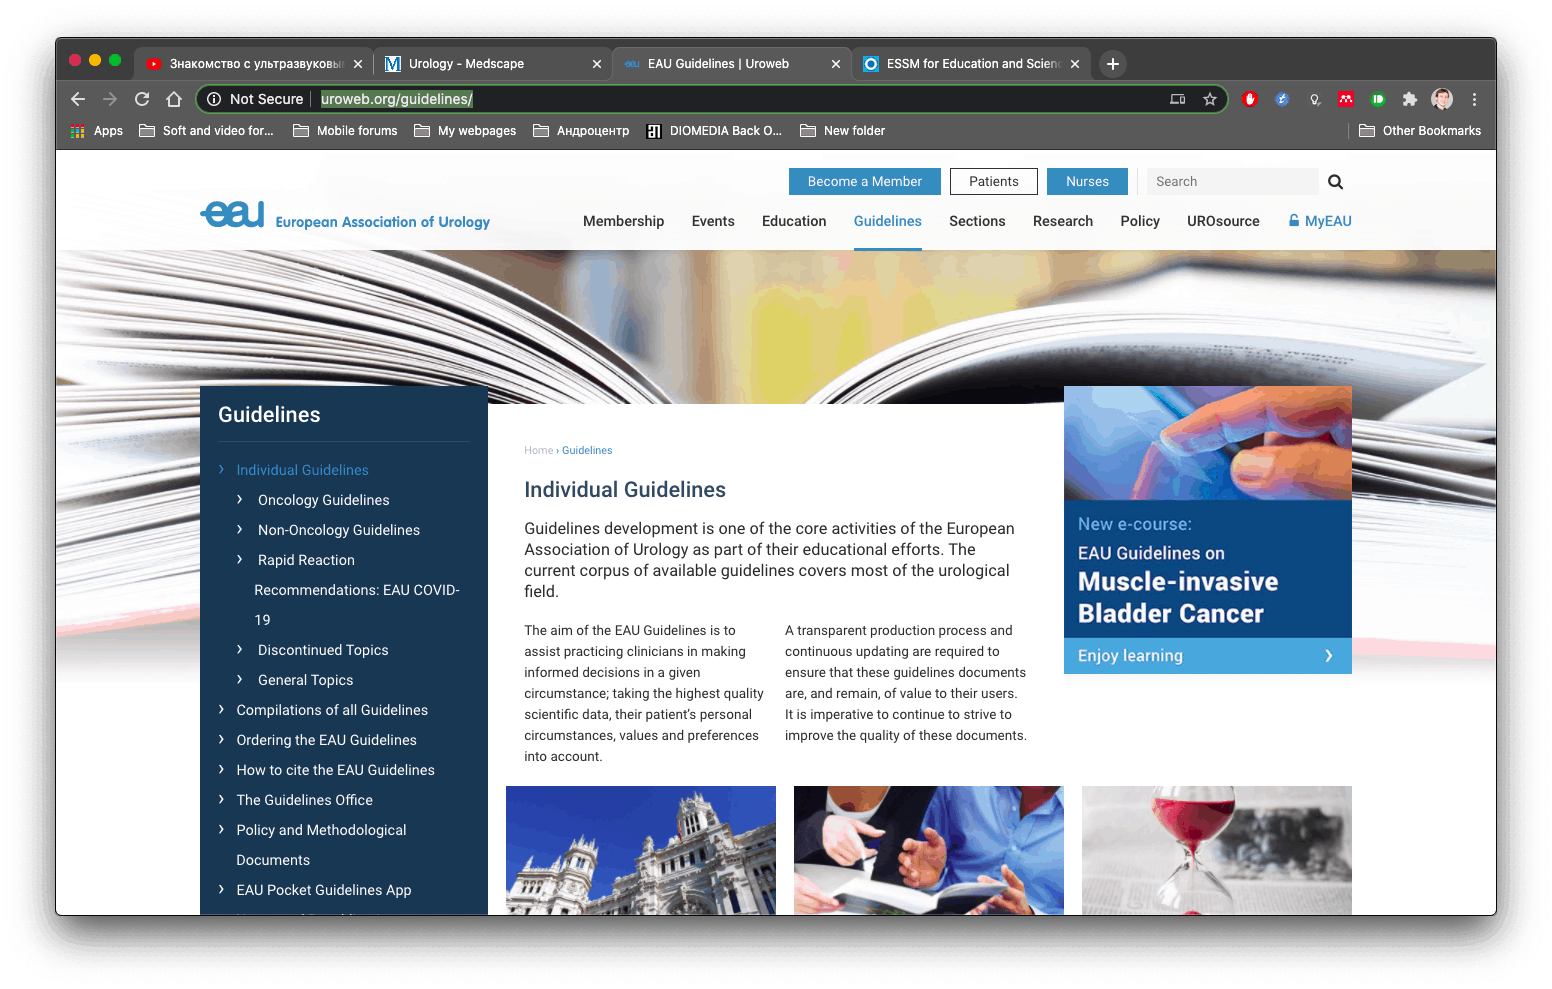Click the Home breadcrumb link
The height and width of the screenshot is (989, 1552).
(538, 450)
